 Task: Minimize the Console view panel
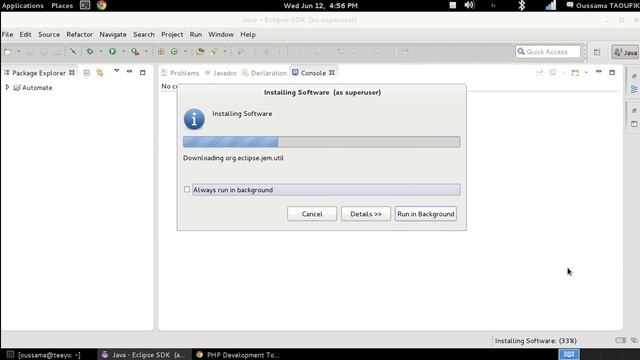click(599, 72)
